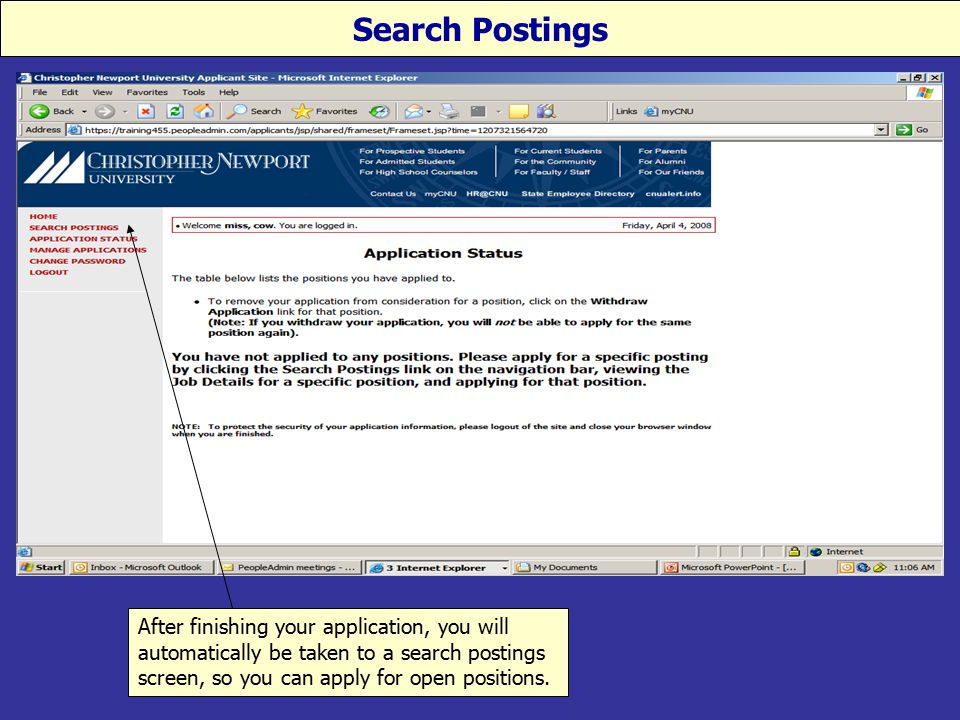960x720 pixels.
Task: Click For Alumni link
Action: pos(662,162)
